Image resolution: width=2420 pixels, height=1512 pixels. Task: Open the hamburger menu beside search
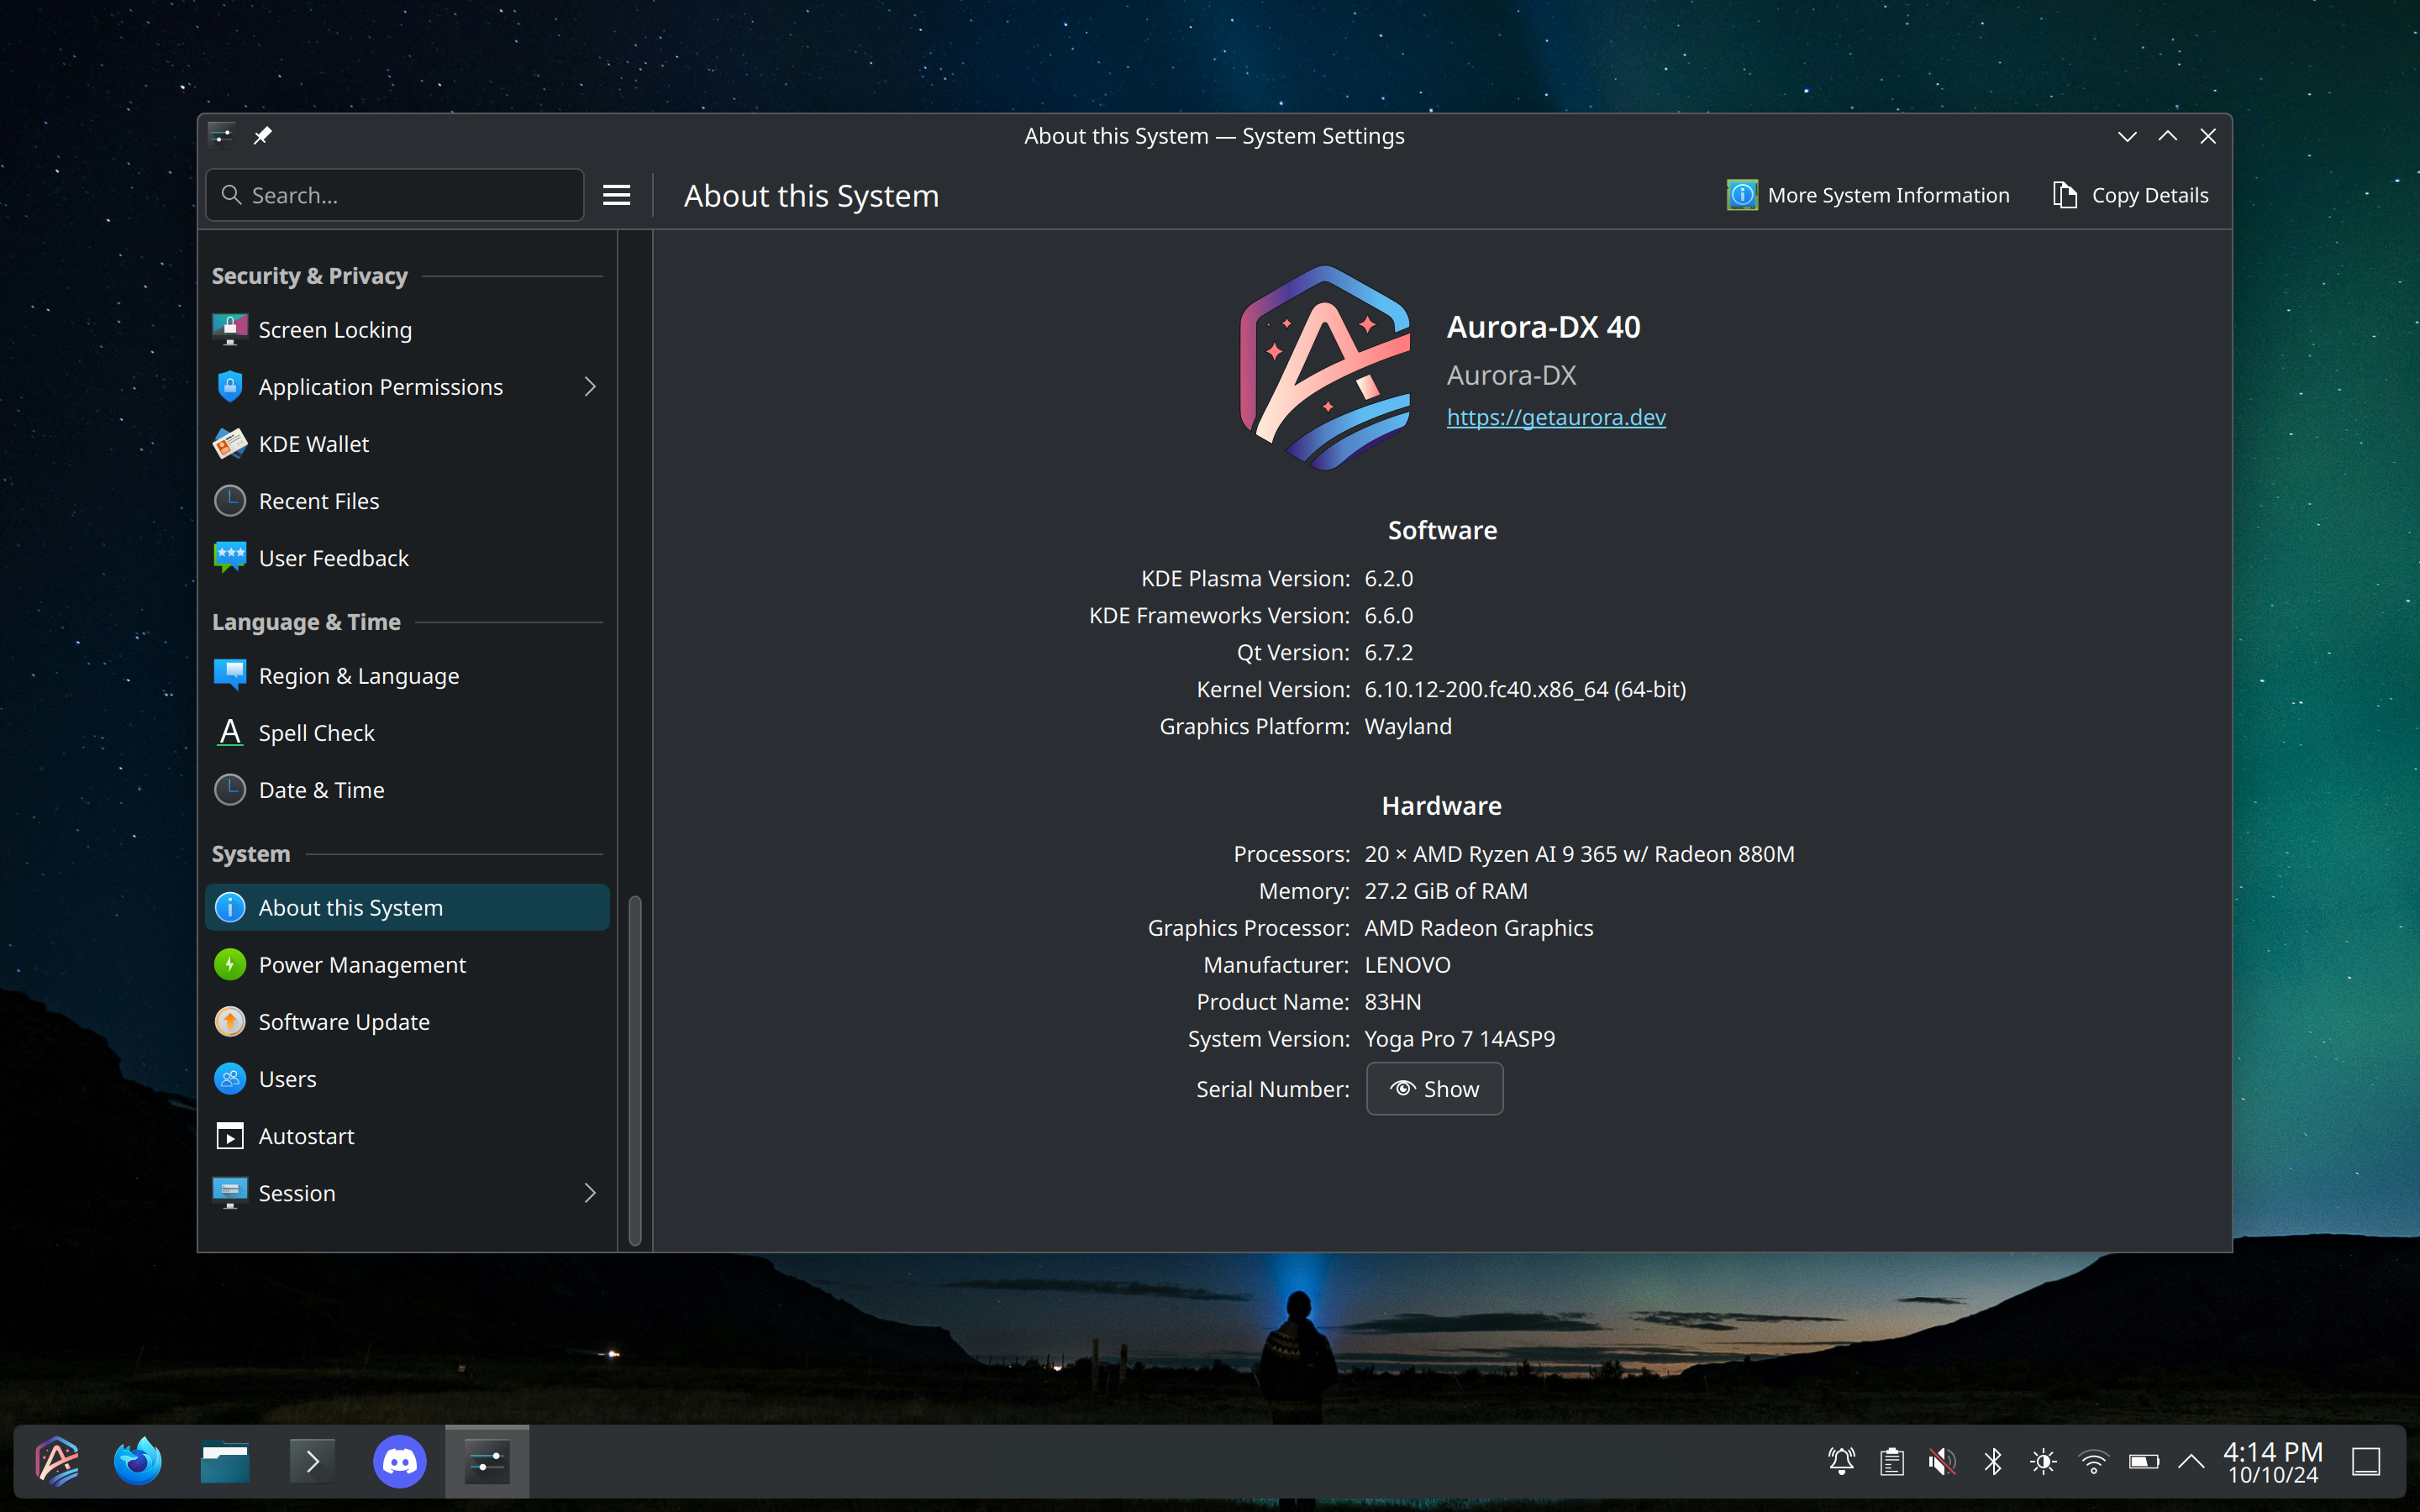616,195
